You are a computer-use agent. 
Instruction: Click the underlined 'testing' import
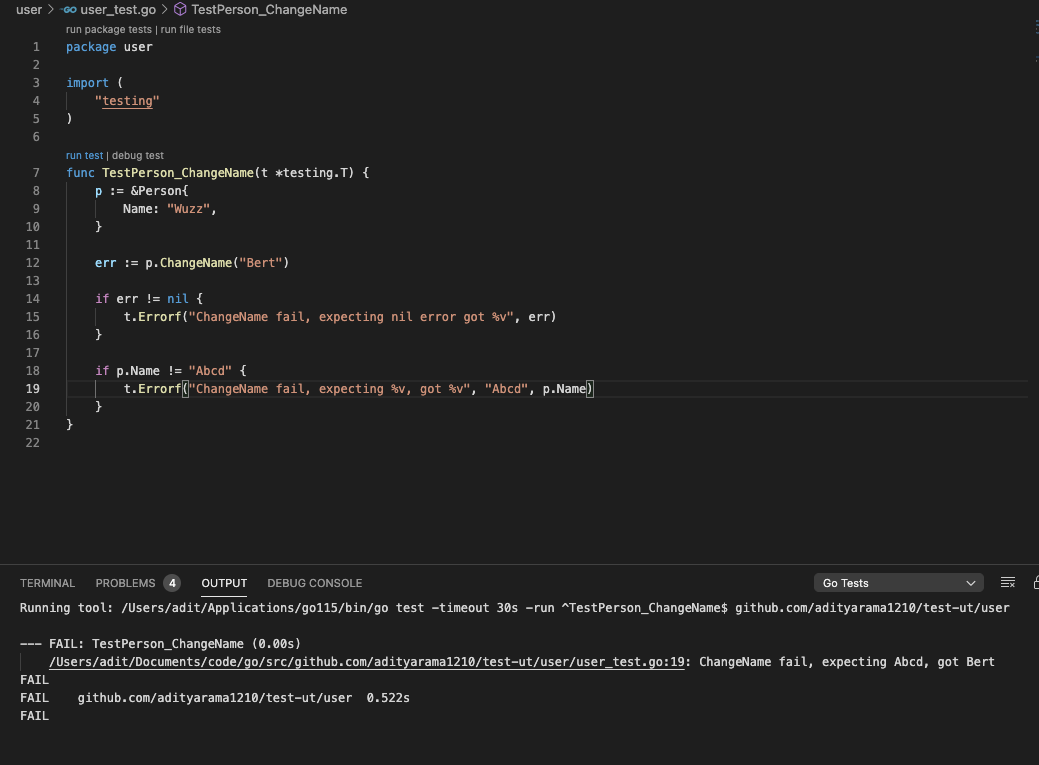tap(127, 100)
